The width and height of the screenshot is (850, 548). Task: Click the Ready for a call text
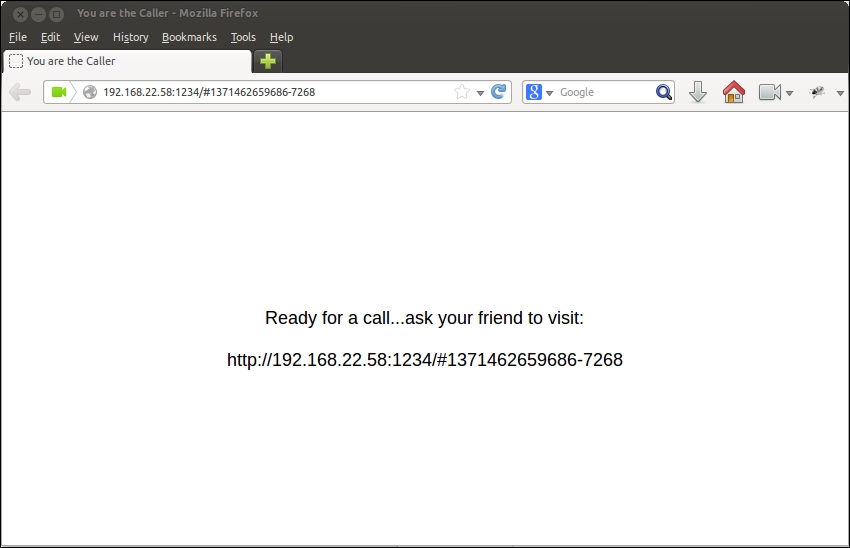click(x=424, y=318)
